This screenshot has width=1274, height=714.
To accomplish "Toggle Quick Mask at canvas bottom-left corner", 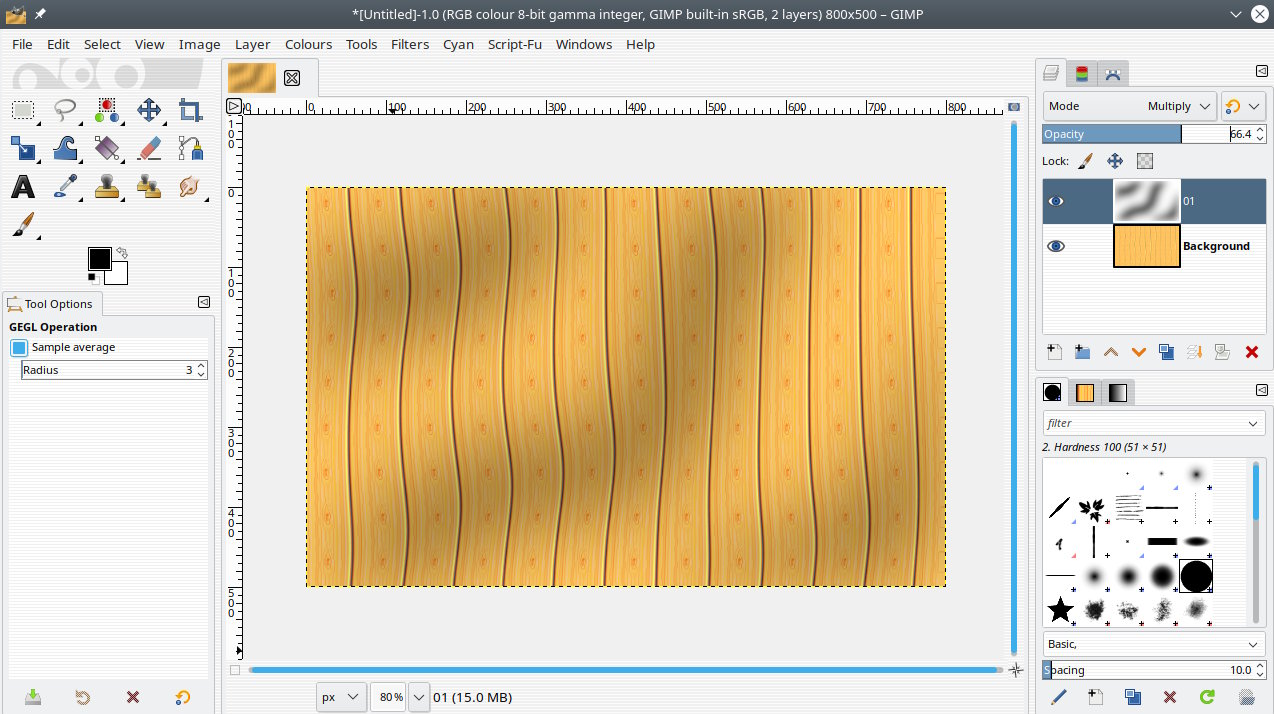I will click(235, 670).
